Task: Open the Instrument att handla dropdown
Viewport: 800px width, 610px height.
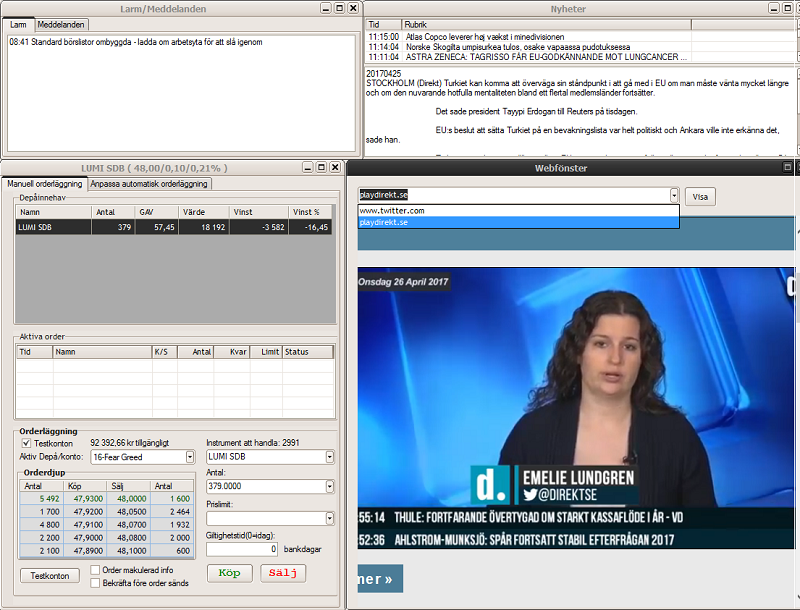Action: (330, 457)
